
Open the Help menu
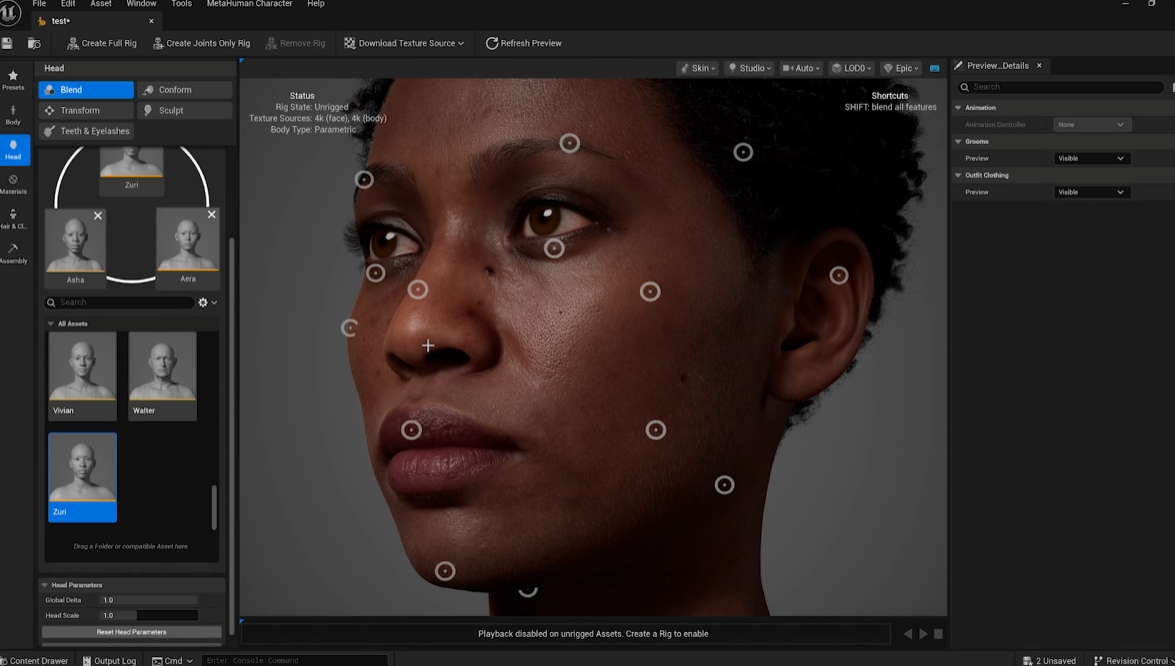tap(315, 4)
